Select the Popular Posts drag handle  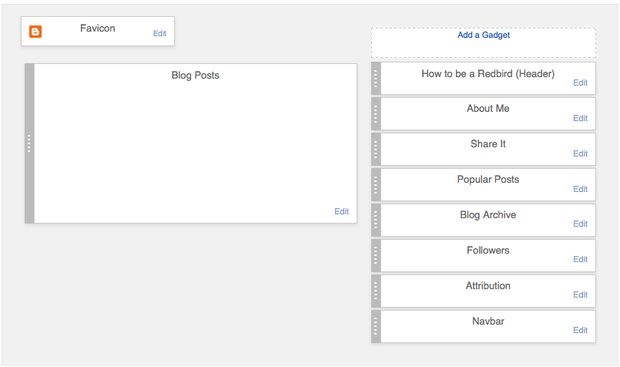pos(376,185)
